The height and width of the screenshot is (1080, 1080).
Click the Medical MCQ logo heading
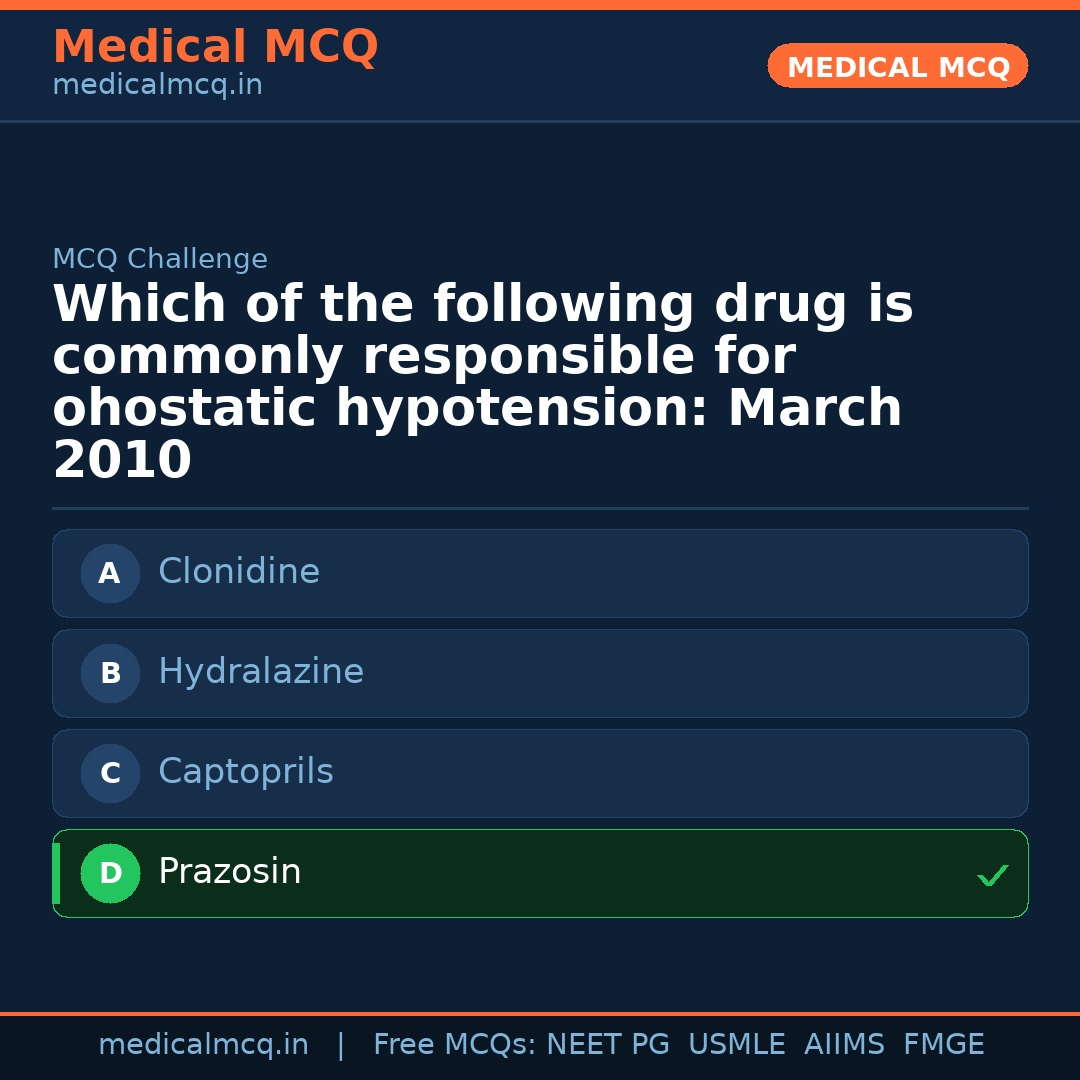click(215, 47)
